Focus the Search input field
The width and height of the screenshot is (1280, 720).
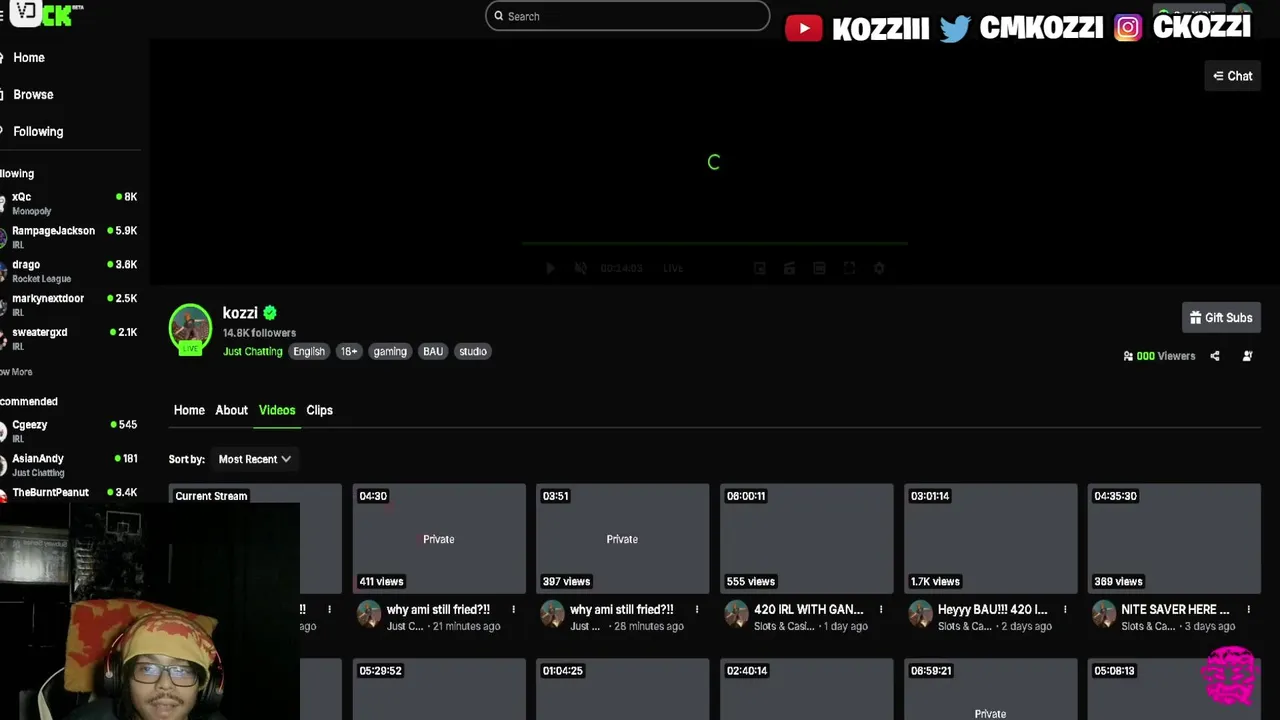[627, 16]
